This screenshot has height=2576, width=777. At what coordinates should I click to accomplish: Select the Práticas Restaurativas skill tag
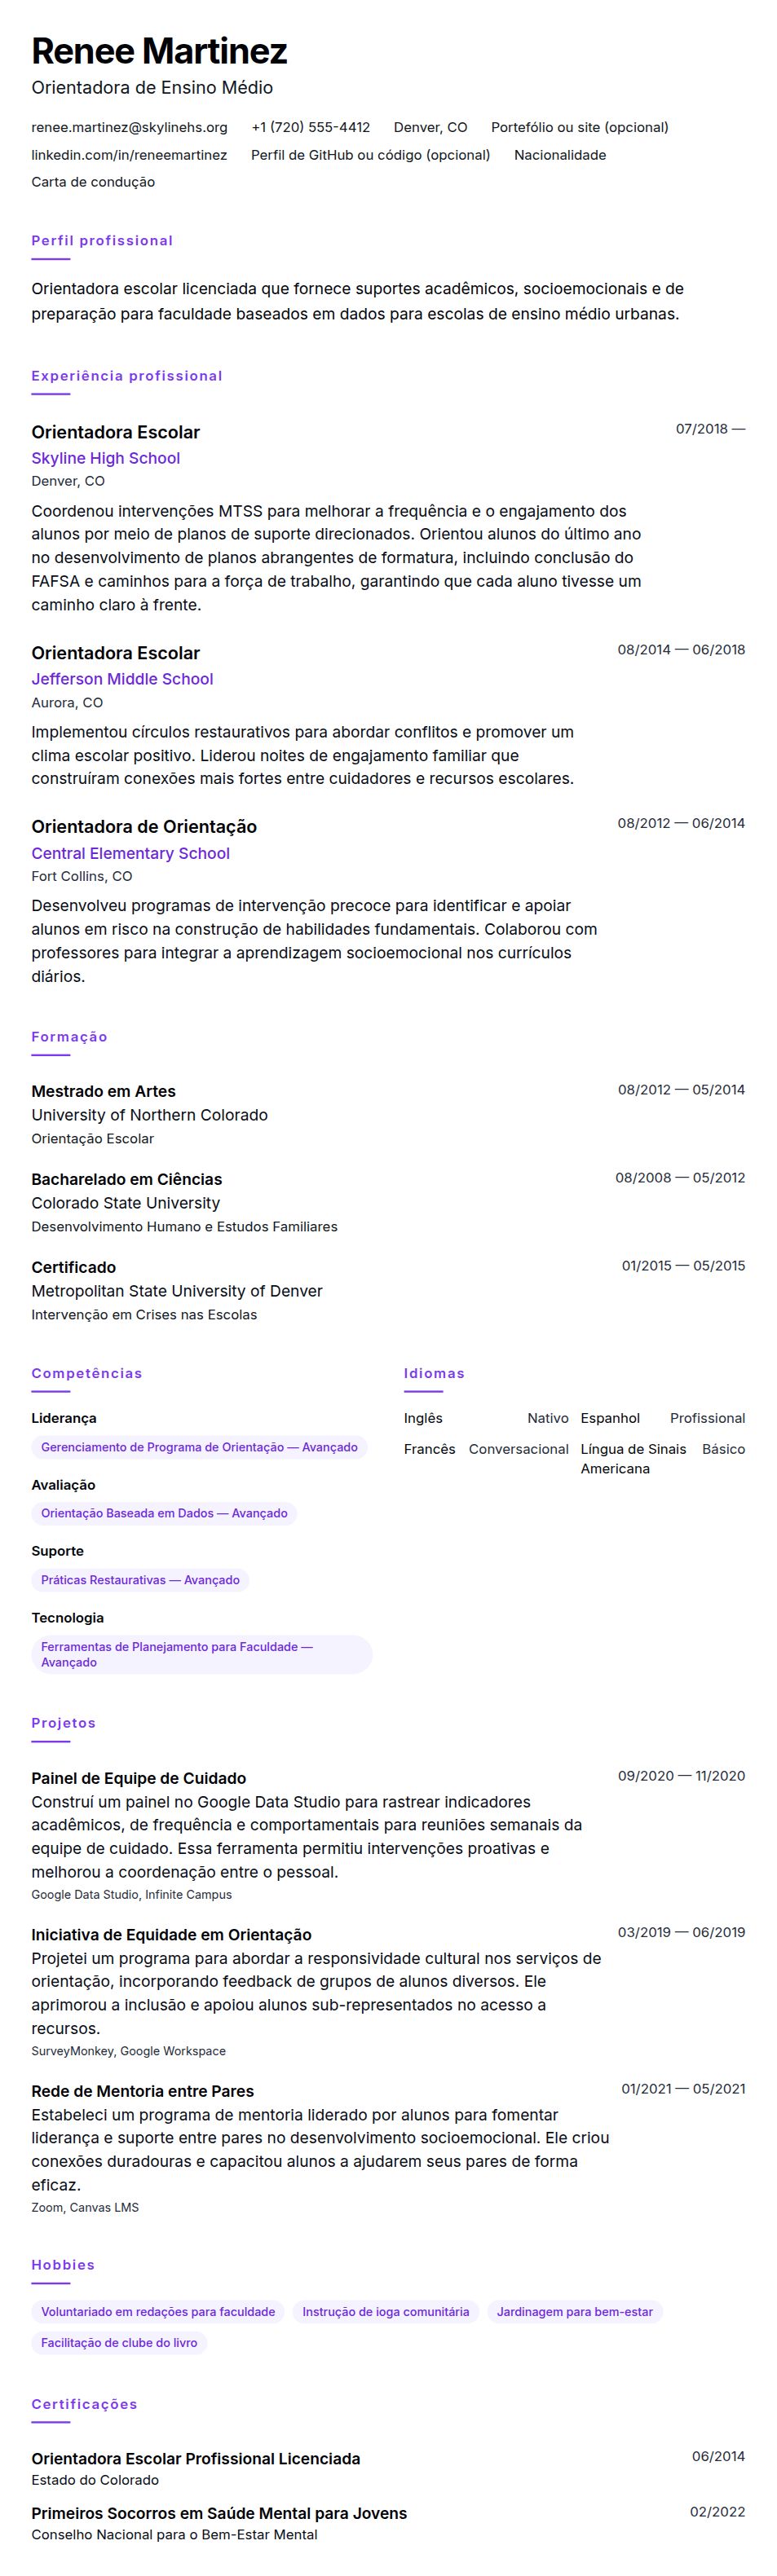coord(140,1580)
